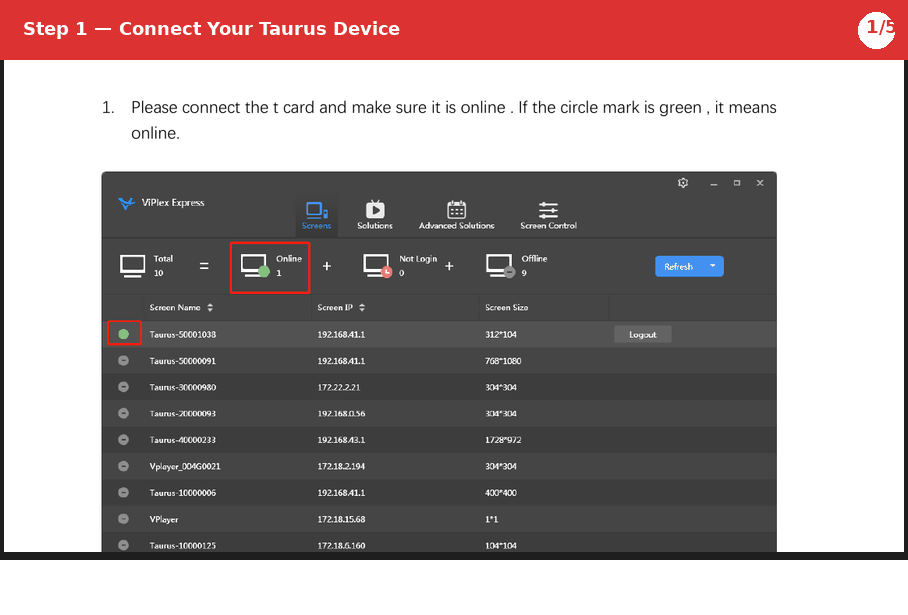Select the Taurus-10000006 screen name
908x615 pixels.
(x=182, y=493)
